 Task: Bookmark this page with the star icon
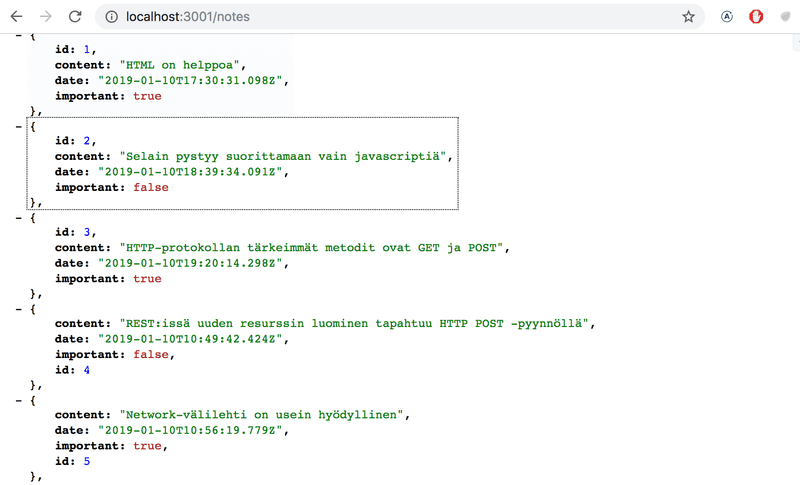(x=688, y=17)
